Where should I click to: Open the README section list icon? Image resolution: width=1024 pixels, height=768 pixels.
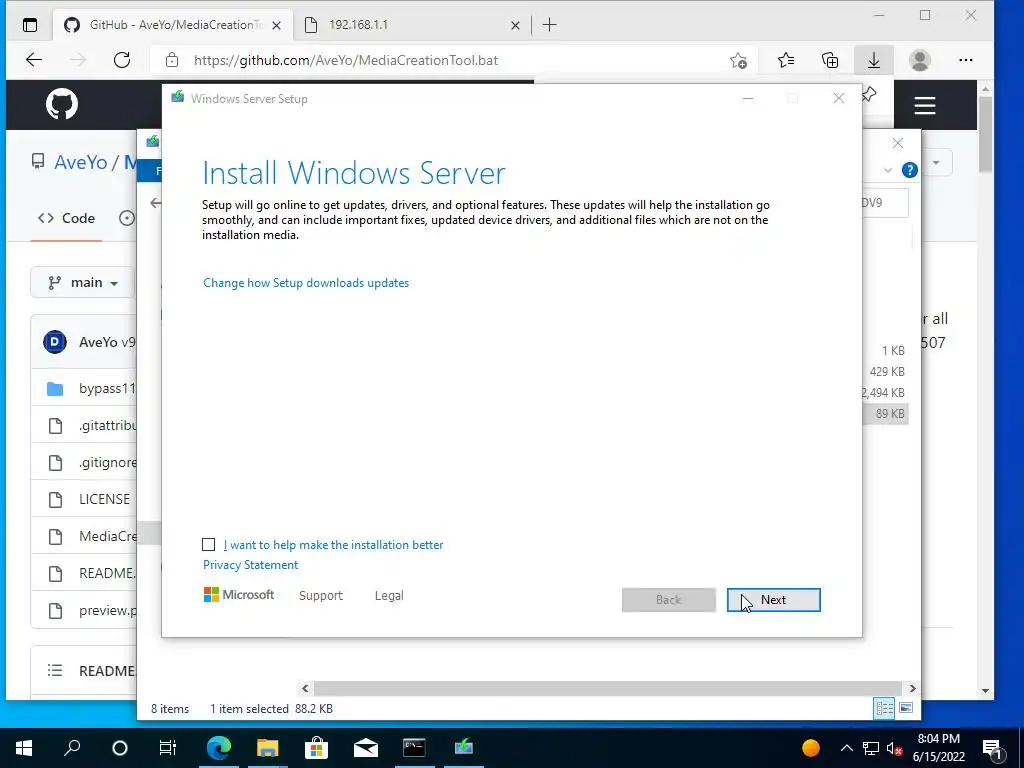click(55, 671)
